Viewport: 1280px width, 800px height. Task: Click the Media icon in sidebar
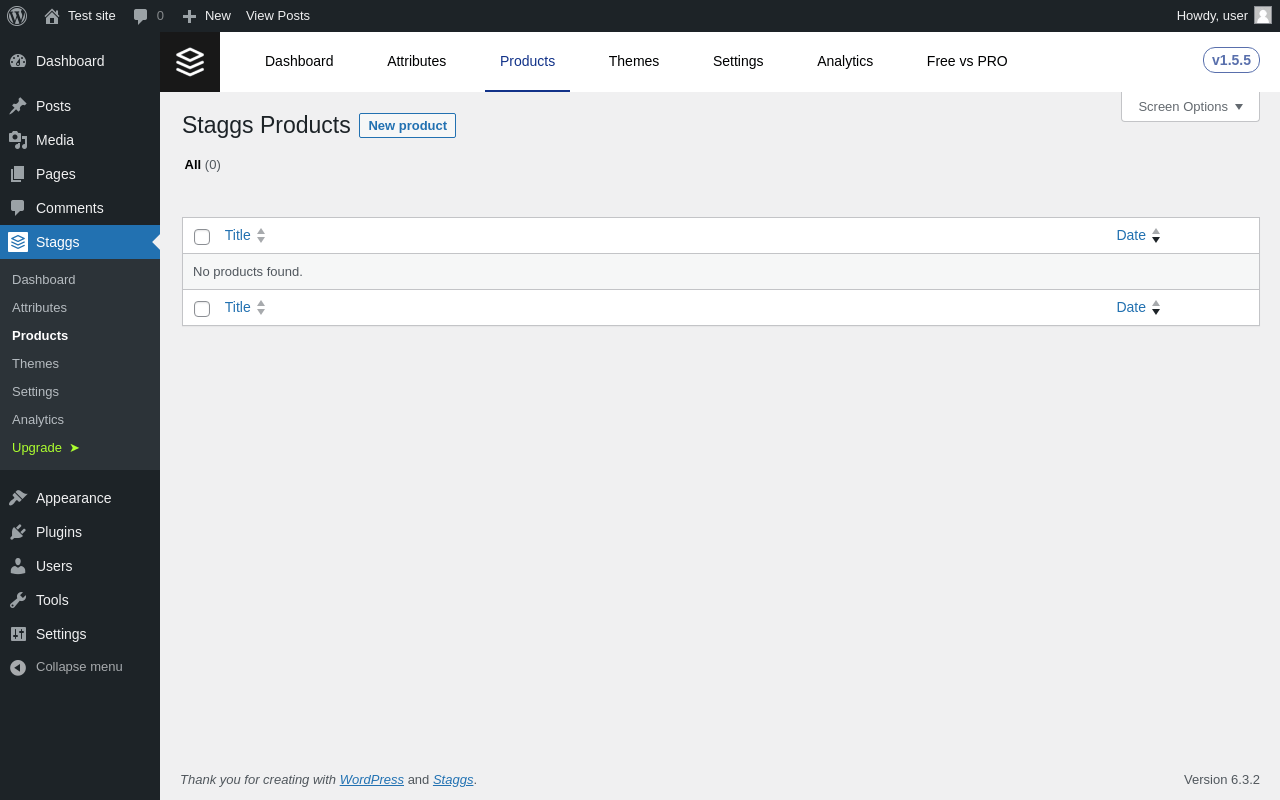click(x=18, y=140)
